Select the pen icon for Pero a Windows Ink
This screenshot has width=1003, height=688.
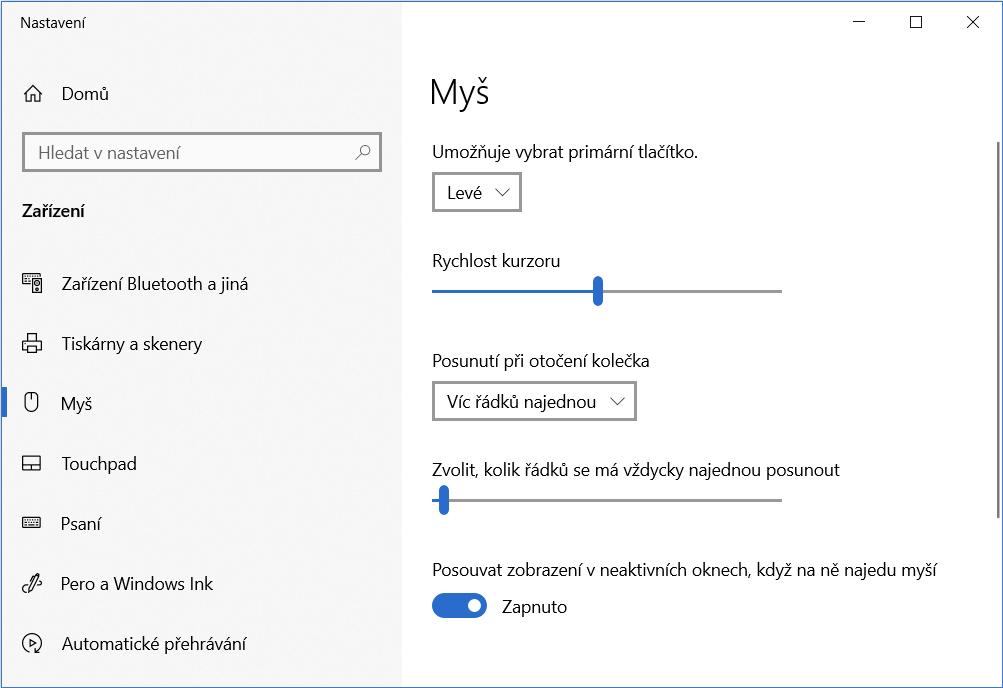[32, 583]
